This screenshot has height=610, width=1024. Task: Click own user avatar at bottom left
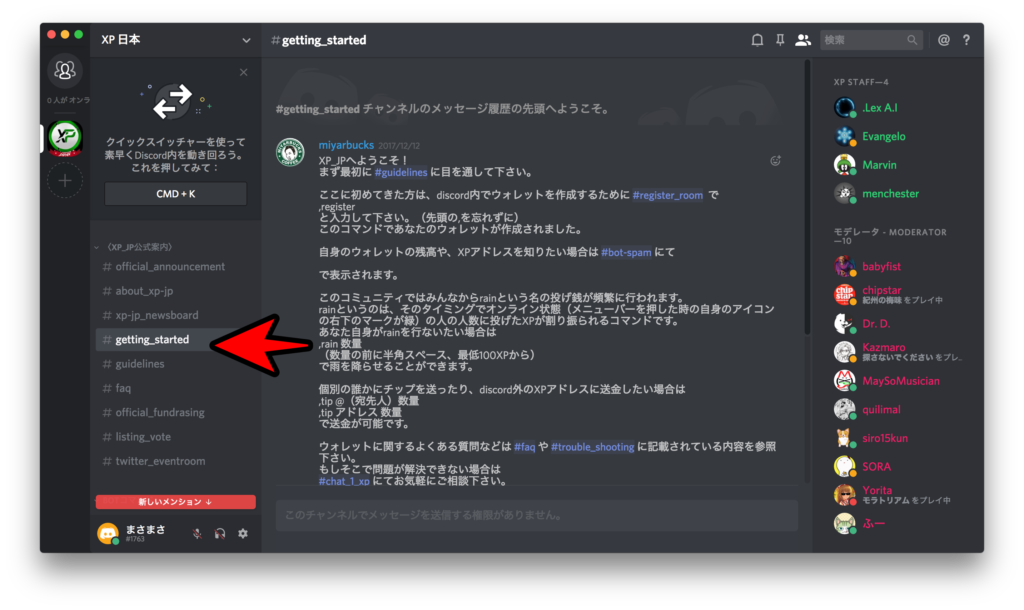[108, 534]
